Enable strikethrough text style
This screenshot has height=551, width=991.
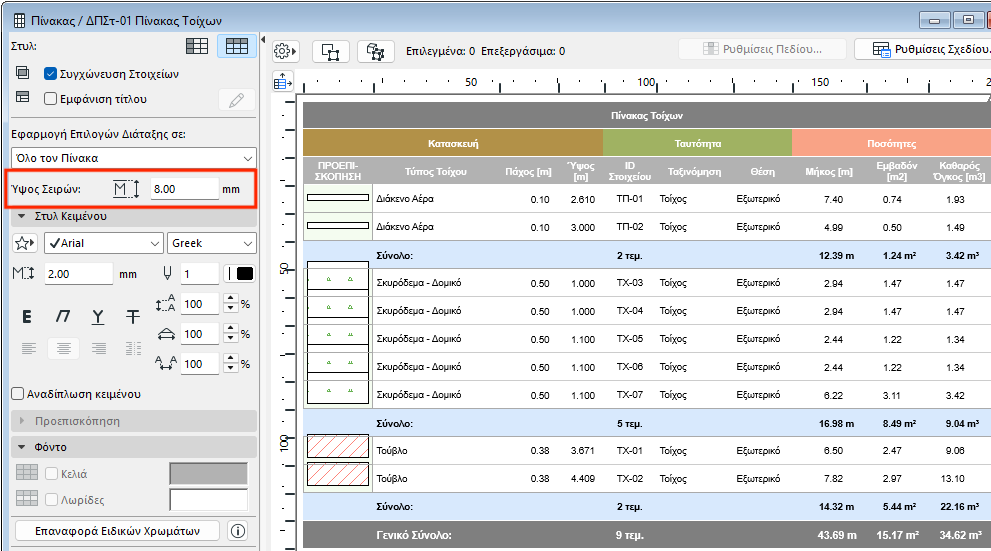pos(132,317)
